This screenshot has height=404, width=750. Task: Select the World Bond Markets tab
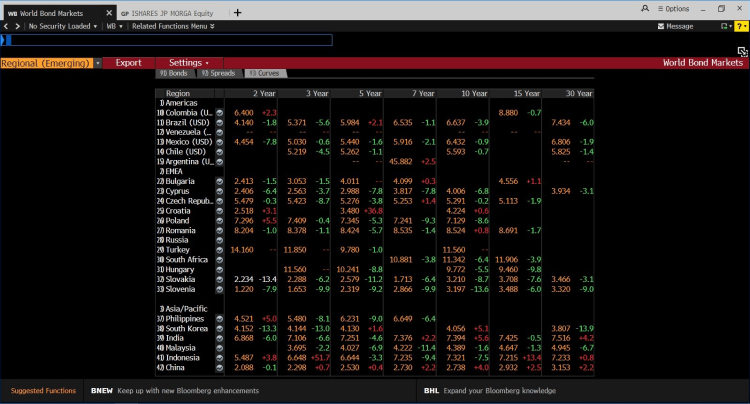[x=52, y=13]
